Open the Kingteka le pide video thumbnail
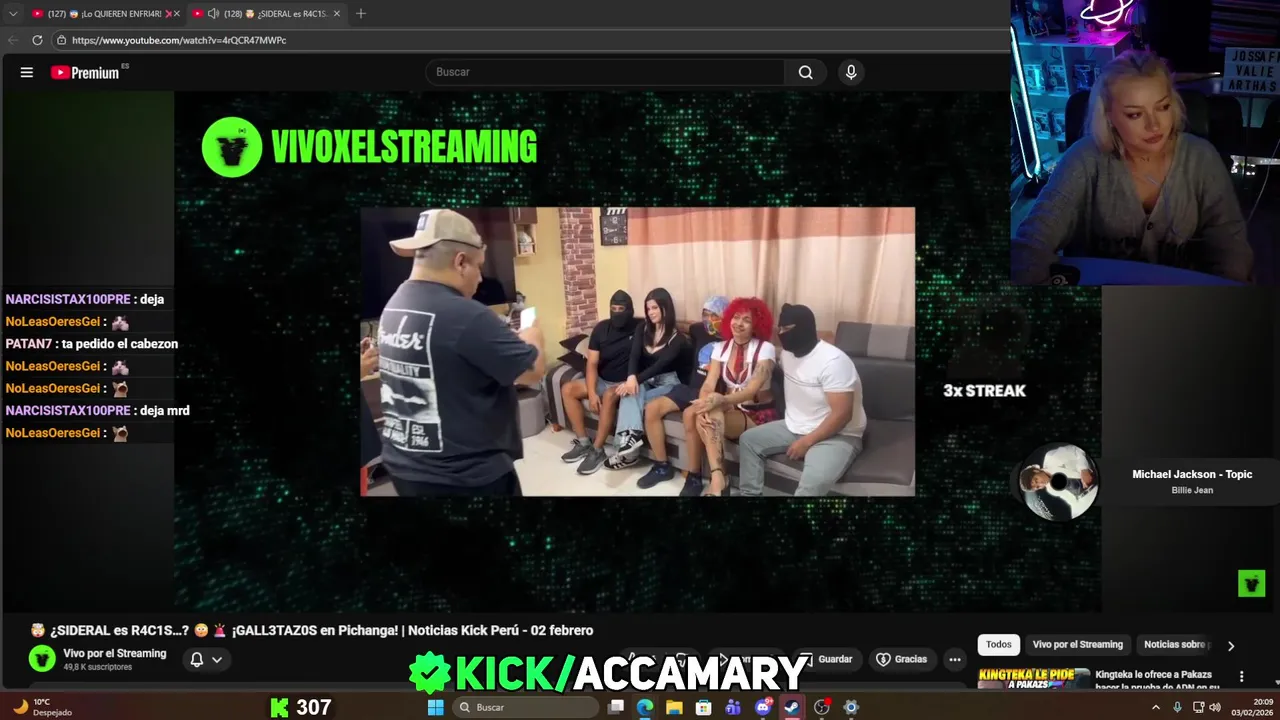1280x720 pixels. click(x=1033, y=678)
